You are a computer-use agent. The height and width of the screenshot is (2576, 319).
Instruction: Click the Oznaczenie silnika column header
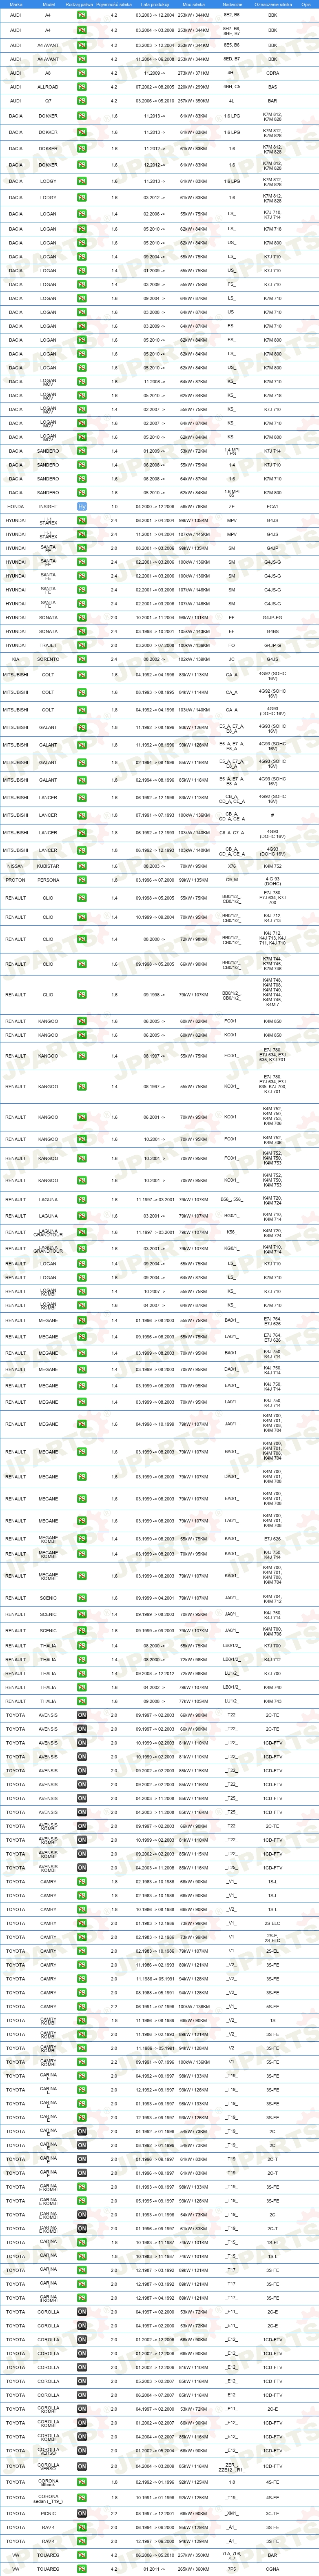[x=273, y=4]
